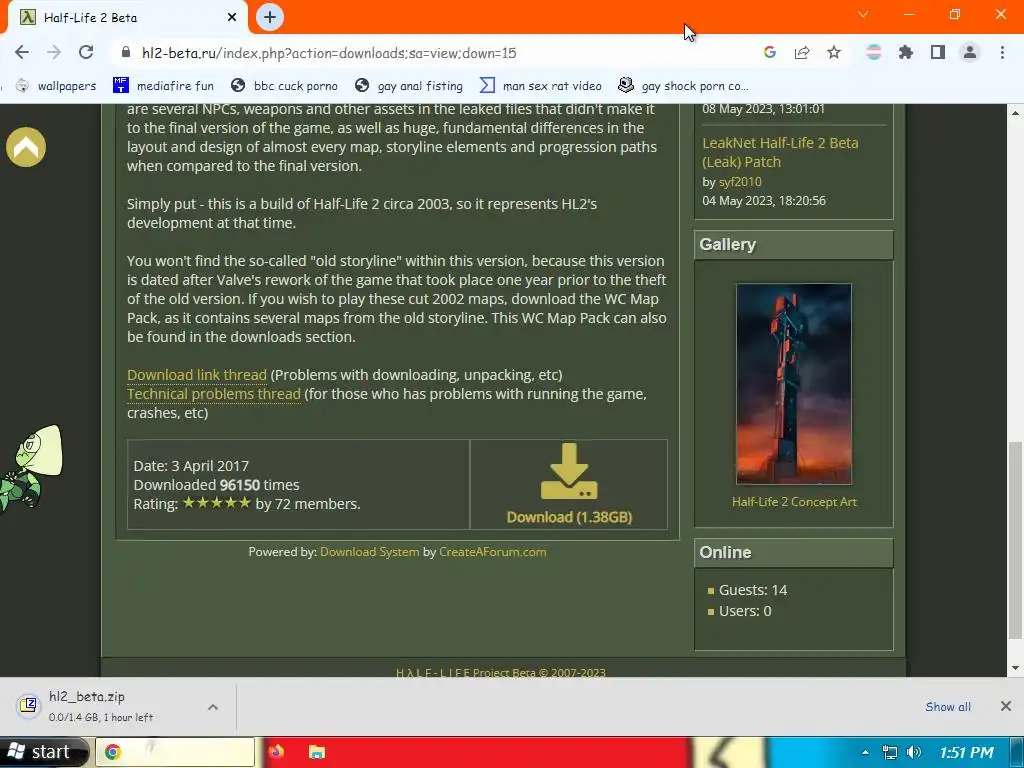Click Download (1.38GB) link

[569, 517]
